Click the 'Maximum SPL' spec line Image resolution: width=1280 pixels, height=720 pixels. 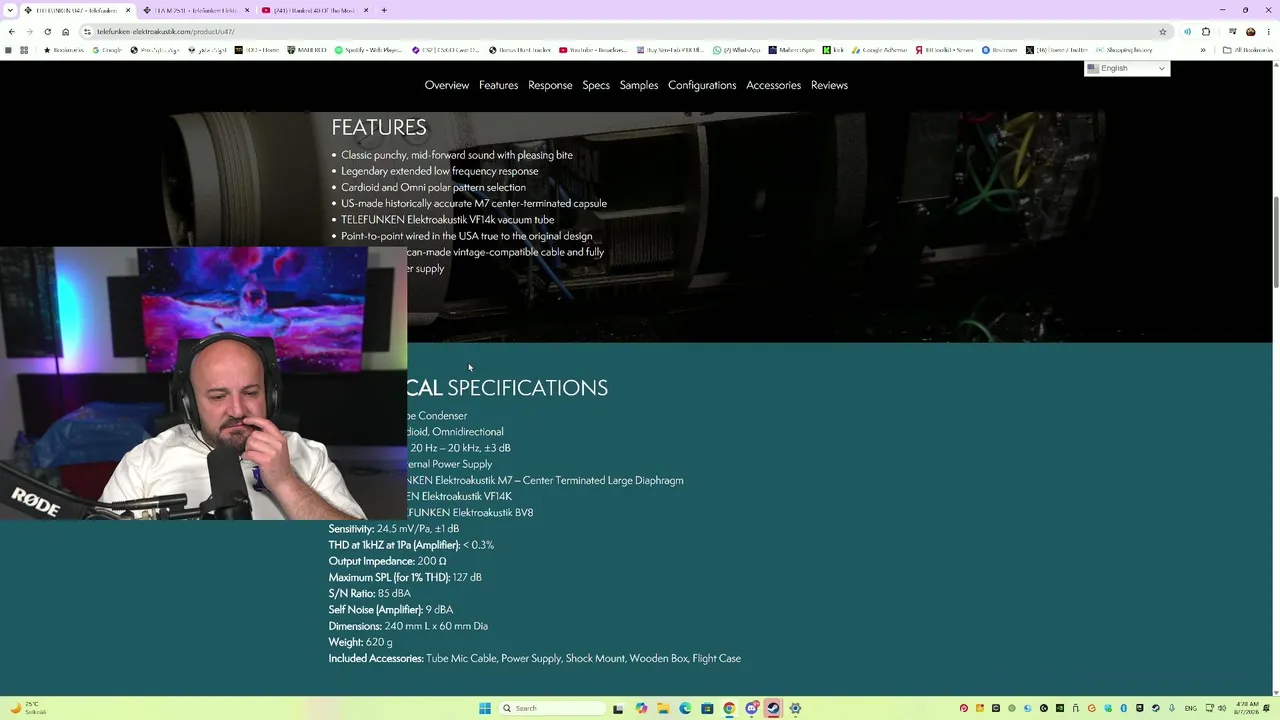click(405, 577)
